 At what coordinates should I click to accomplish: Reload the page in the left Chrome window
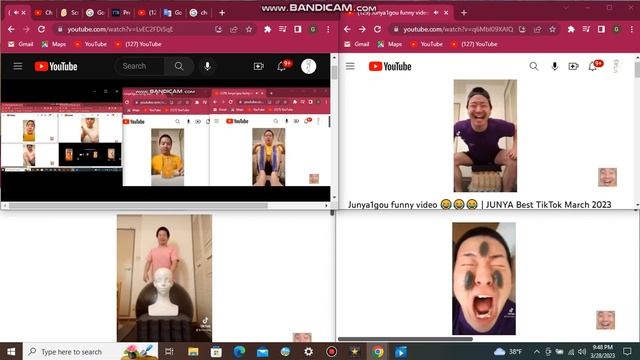coord(41,29)
